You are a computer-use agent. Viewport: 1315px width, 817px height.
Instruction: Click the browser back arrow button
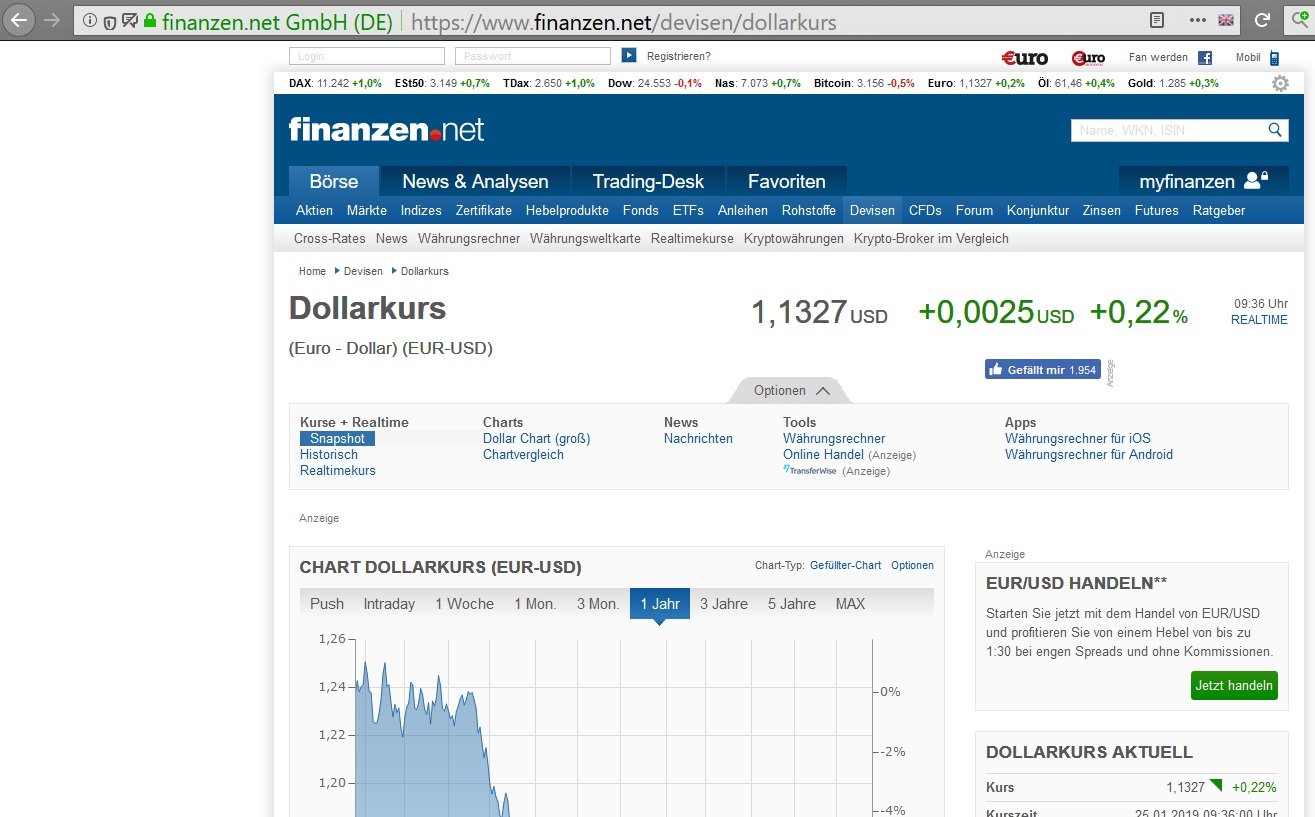point(19,20)
